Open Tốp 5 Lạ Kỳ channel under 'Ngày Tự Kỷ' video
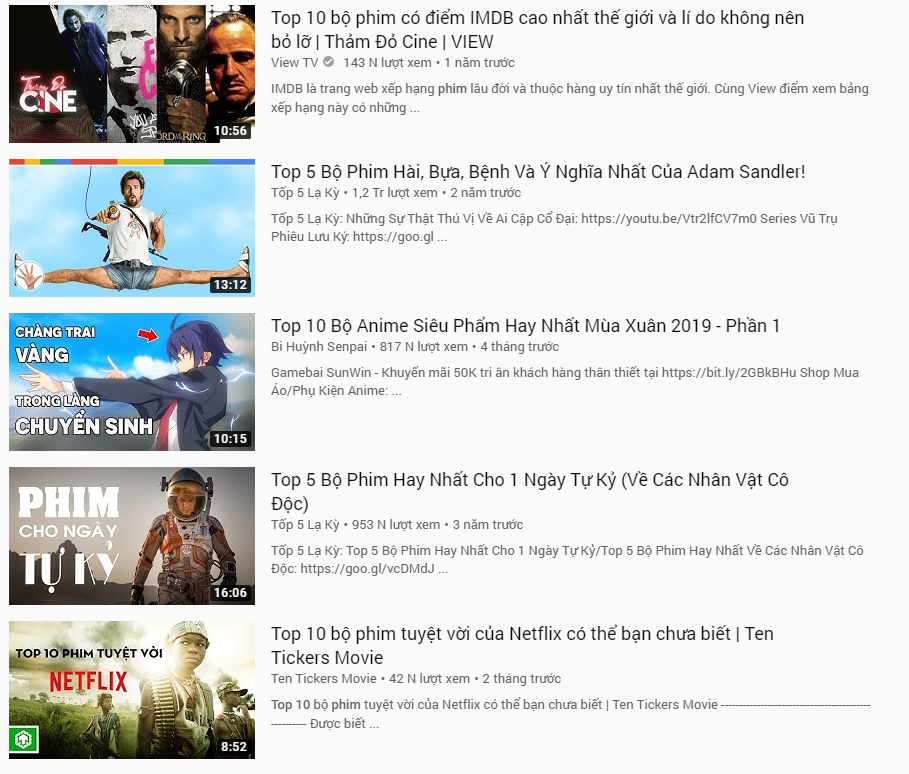Image resolution: width=909 pixels, height=774 pixels. (305, 525)
